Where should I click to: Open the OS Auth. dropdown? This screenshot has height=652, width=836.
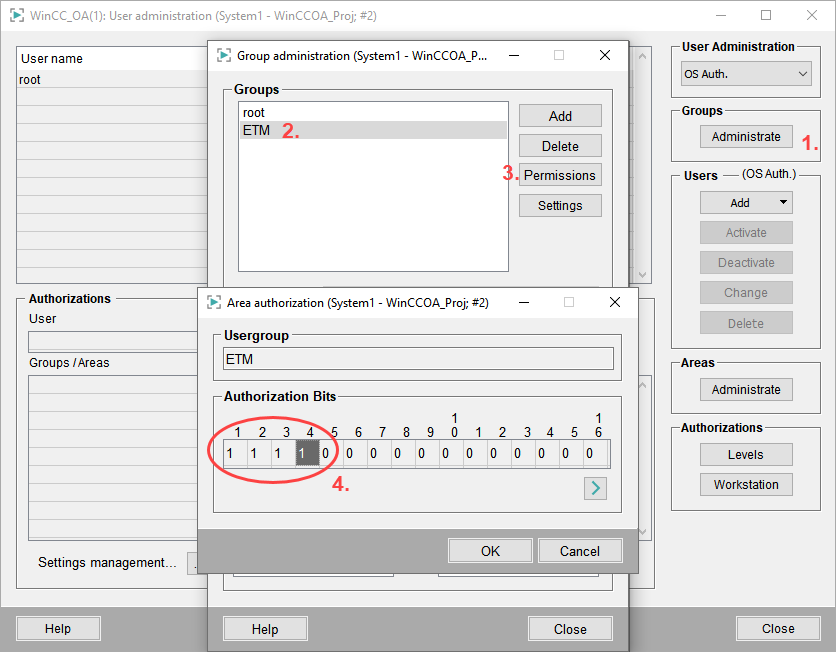click(746, 74)
